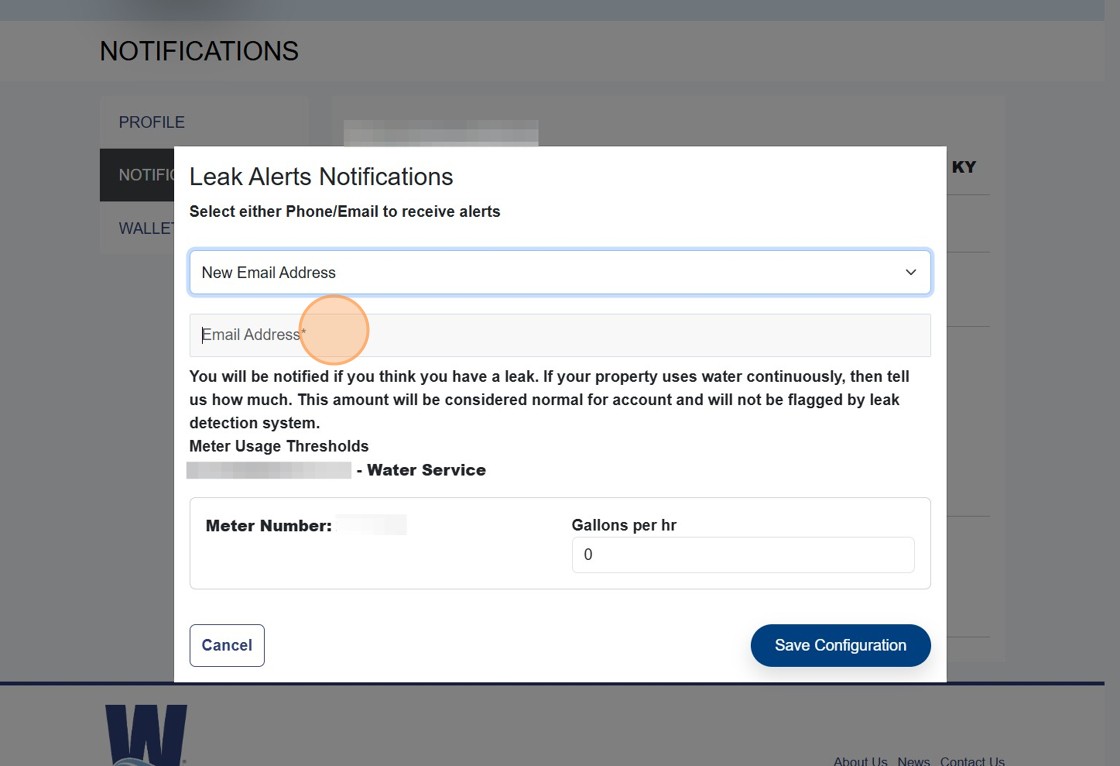Open the News page
The height and width of the screenshot is (766, 1120).
pyautogui.click(x=913, y=760)
